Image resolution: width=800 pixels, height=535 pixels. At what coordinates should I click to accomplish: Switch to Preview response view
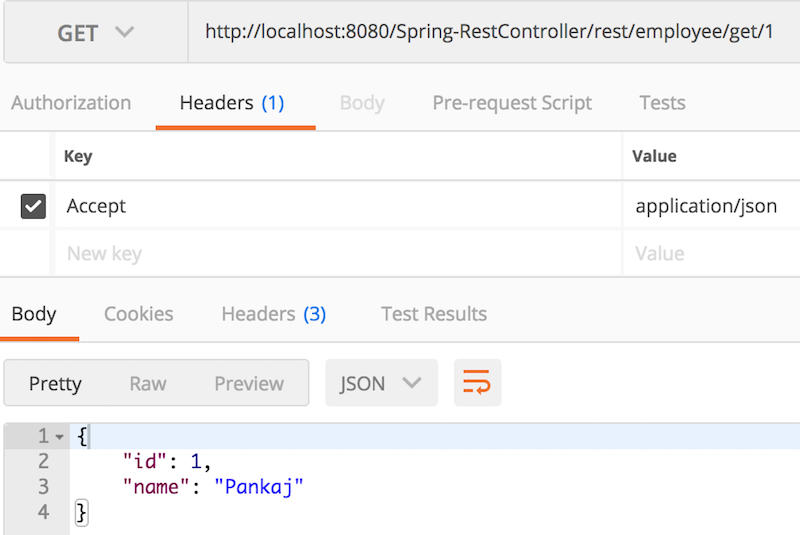coord(249,384)
